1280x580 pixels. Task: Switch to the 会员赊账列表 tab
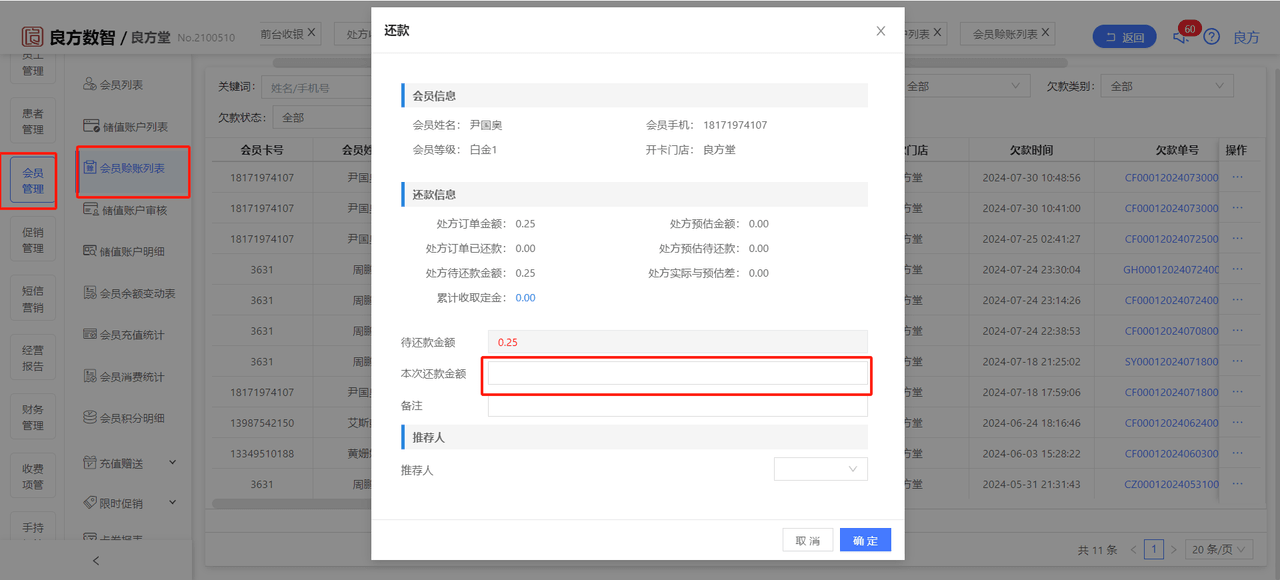(1005, 34)
